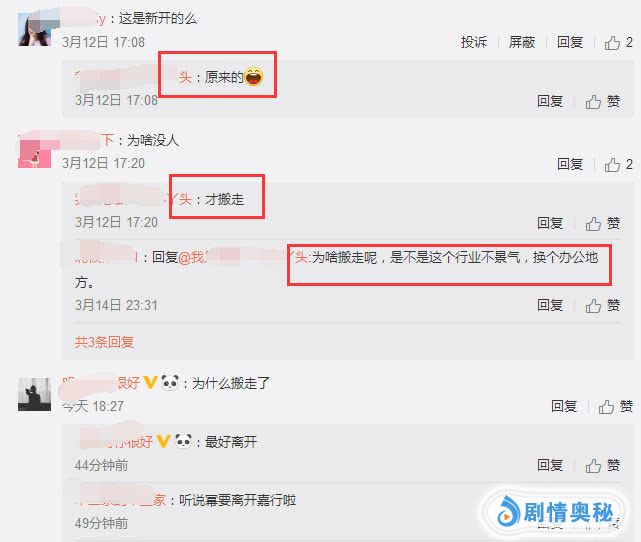
Task: Like the comment "这是新开的么" via thumbs-up
Action: tap(612, 42)
